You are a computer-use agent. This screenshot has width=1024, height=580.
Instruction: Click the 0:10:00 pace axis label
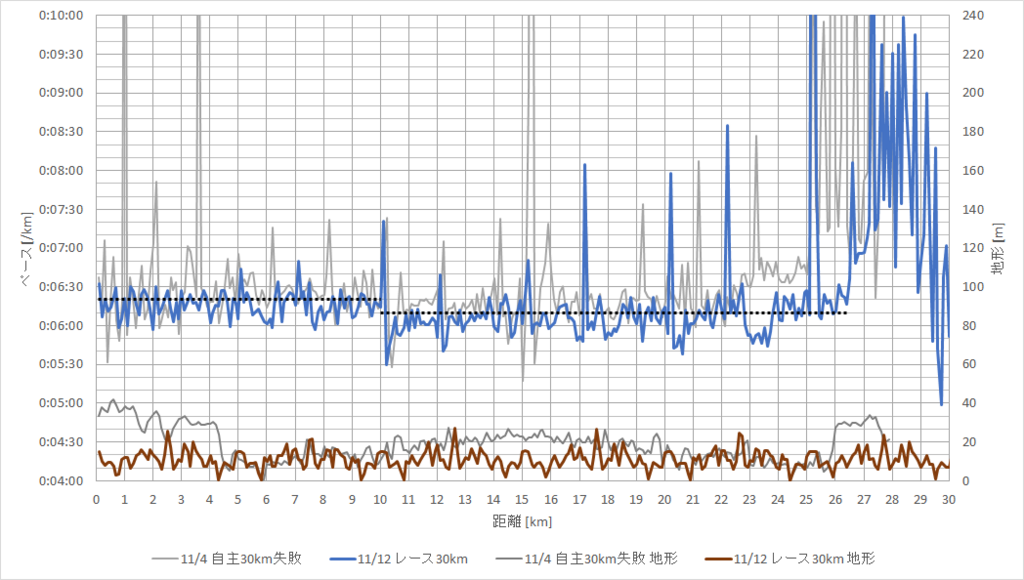pyautogui.click(x=61, y=16)
